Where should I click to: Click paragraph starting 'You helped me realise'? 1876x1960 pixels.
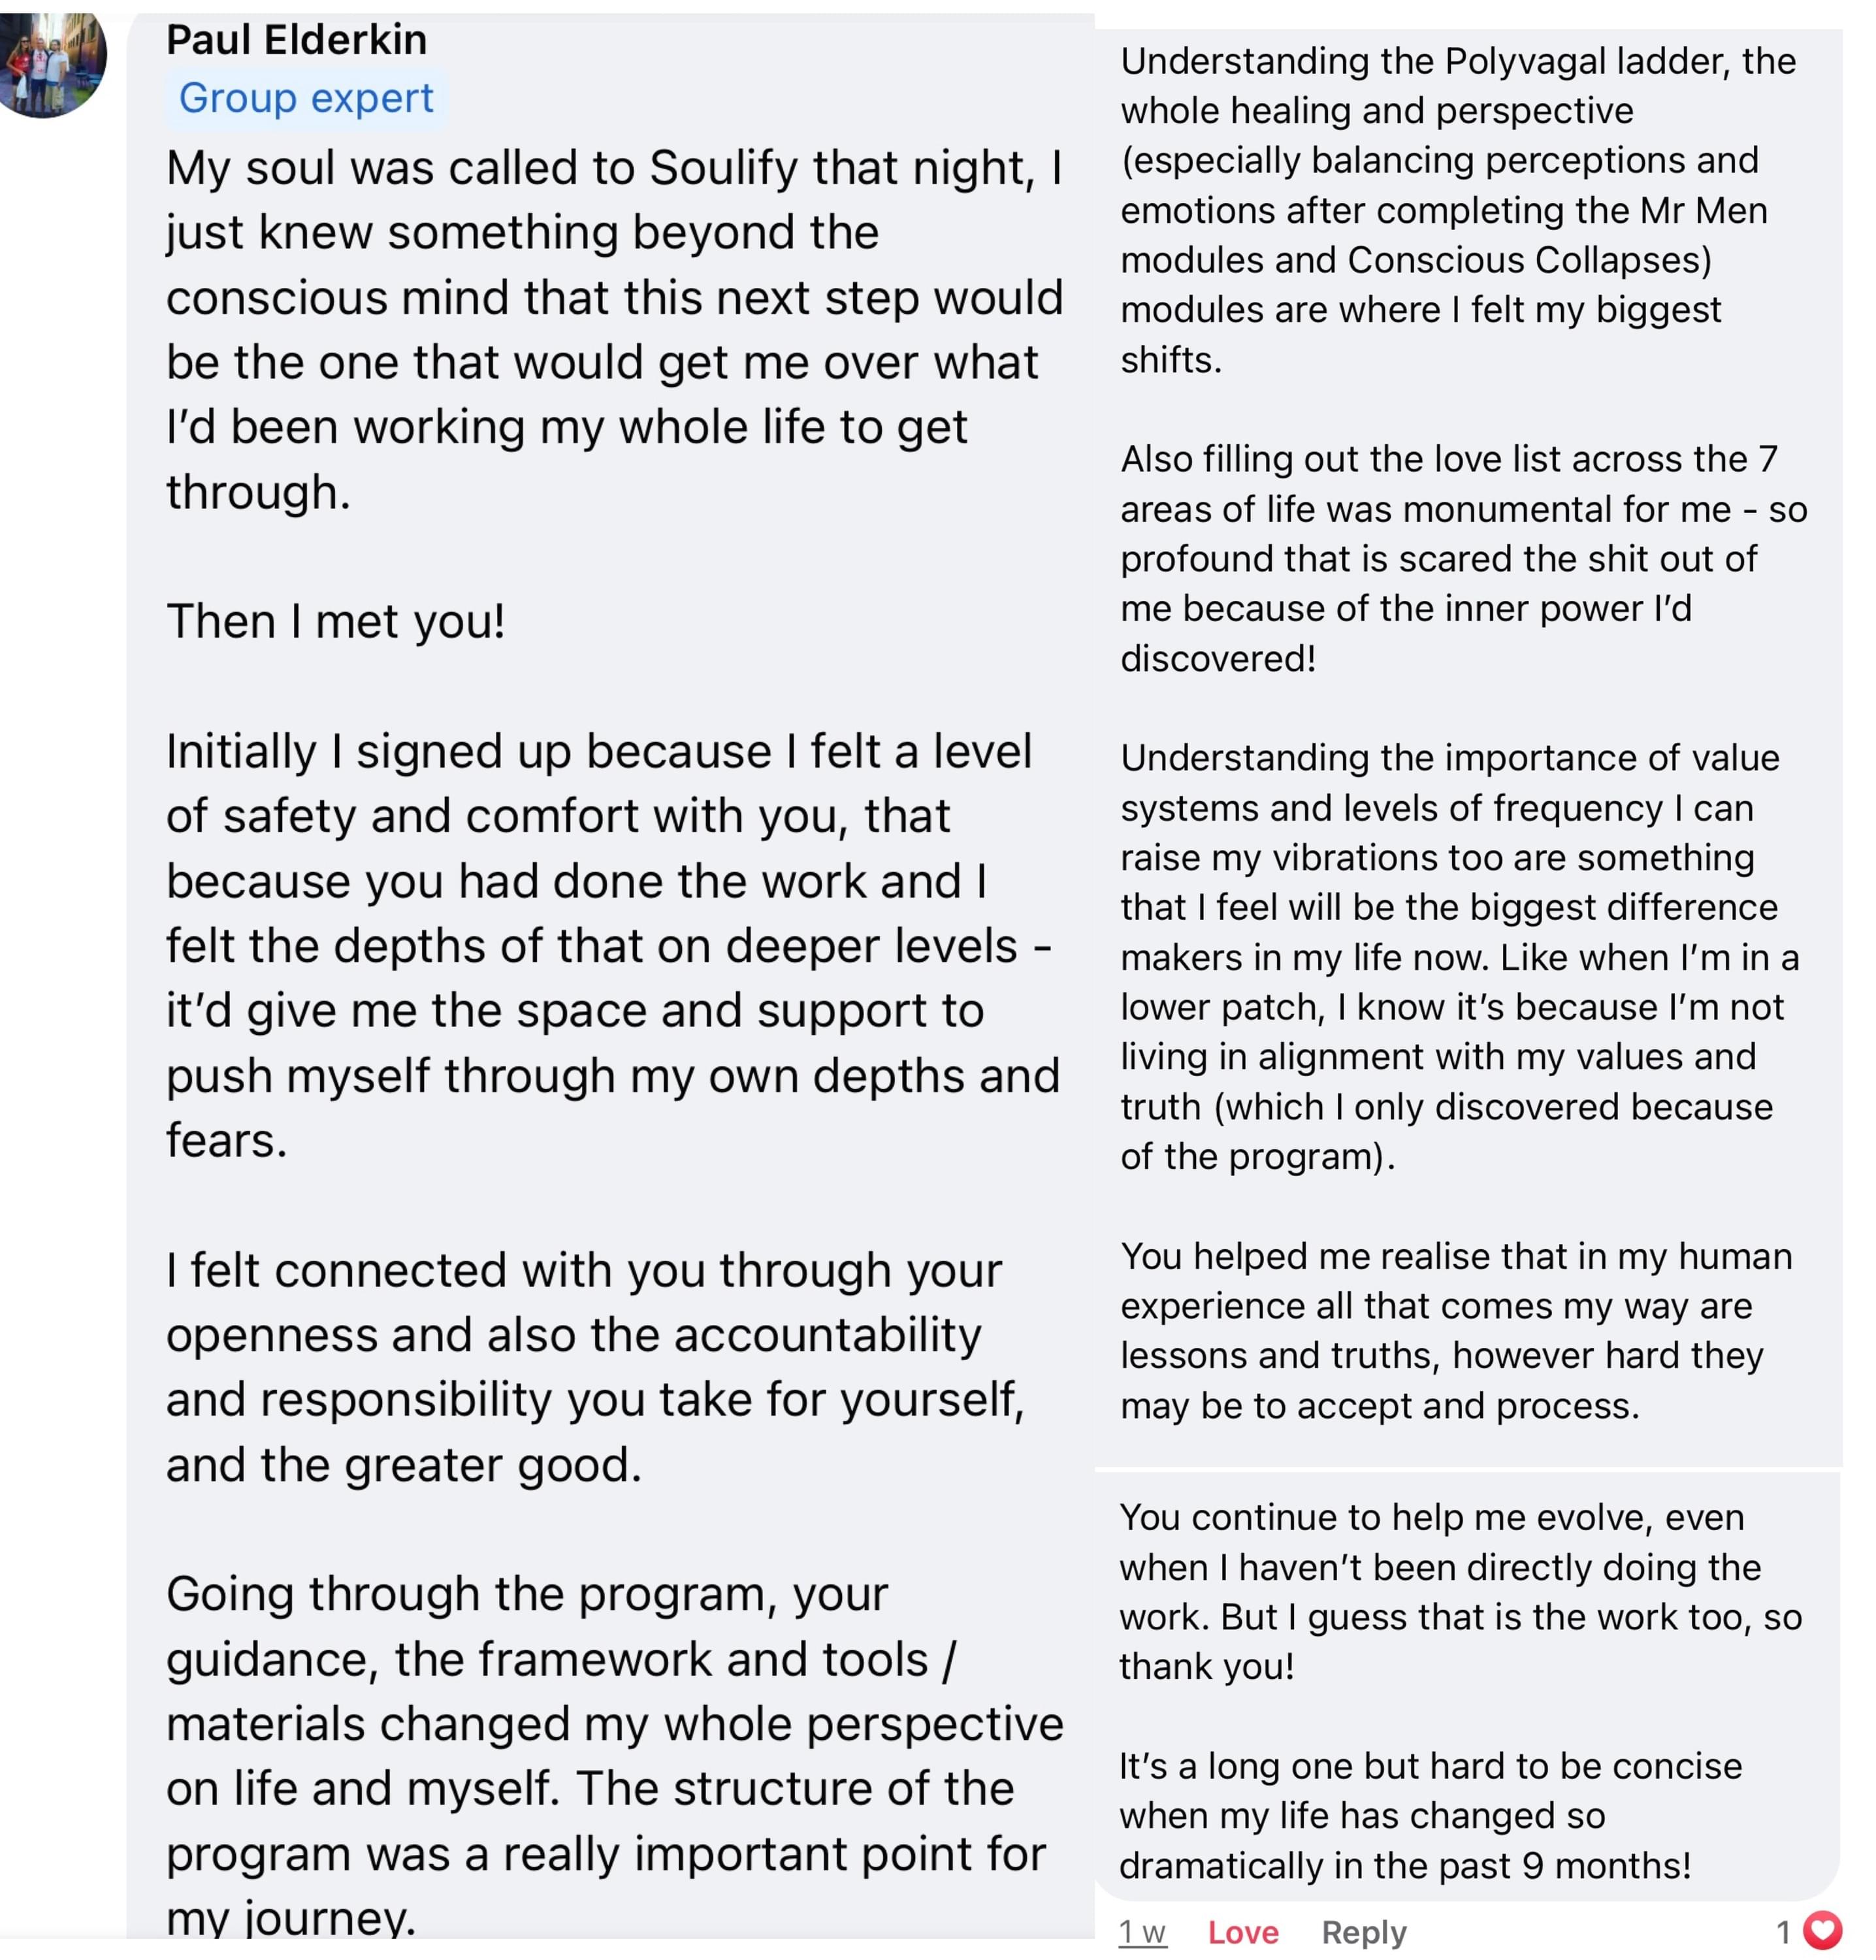pos(1455,1330)
